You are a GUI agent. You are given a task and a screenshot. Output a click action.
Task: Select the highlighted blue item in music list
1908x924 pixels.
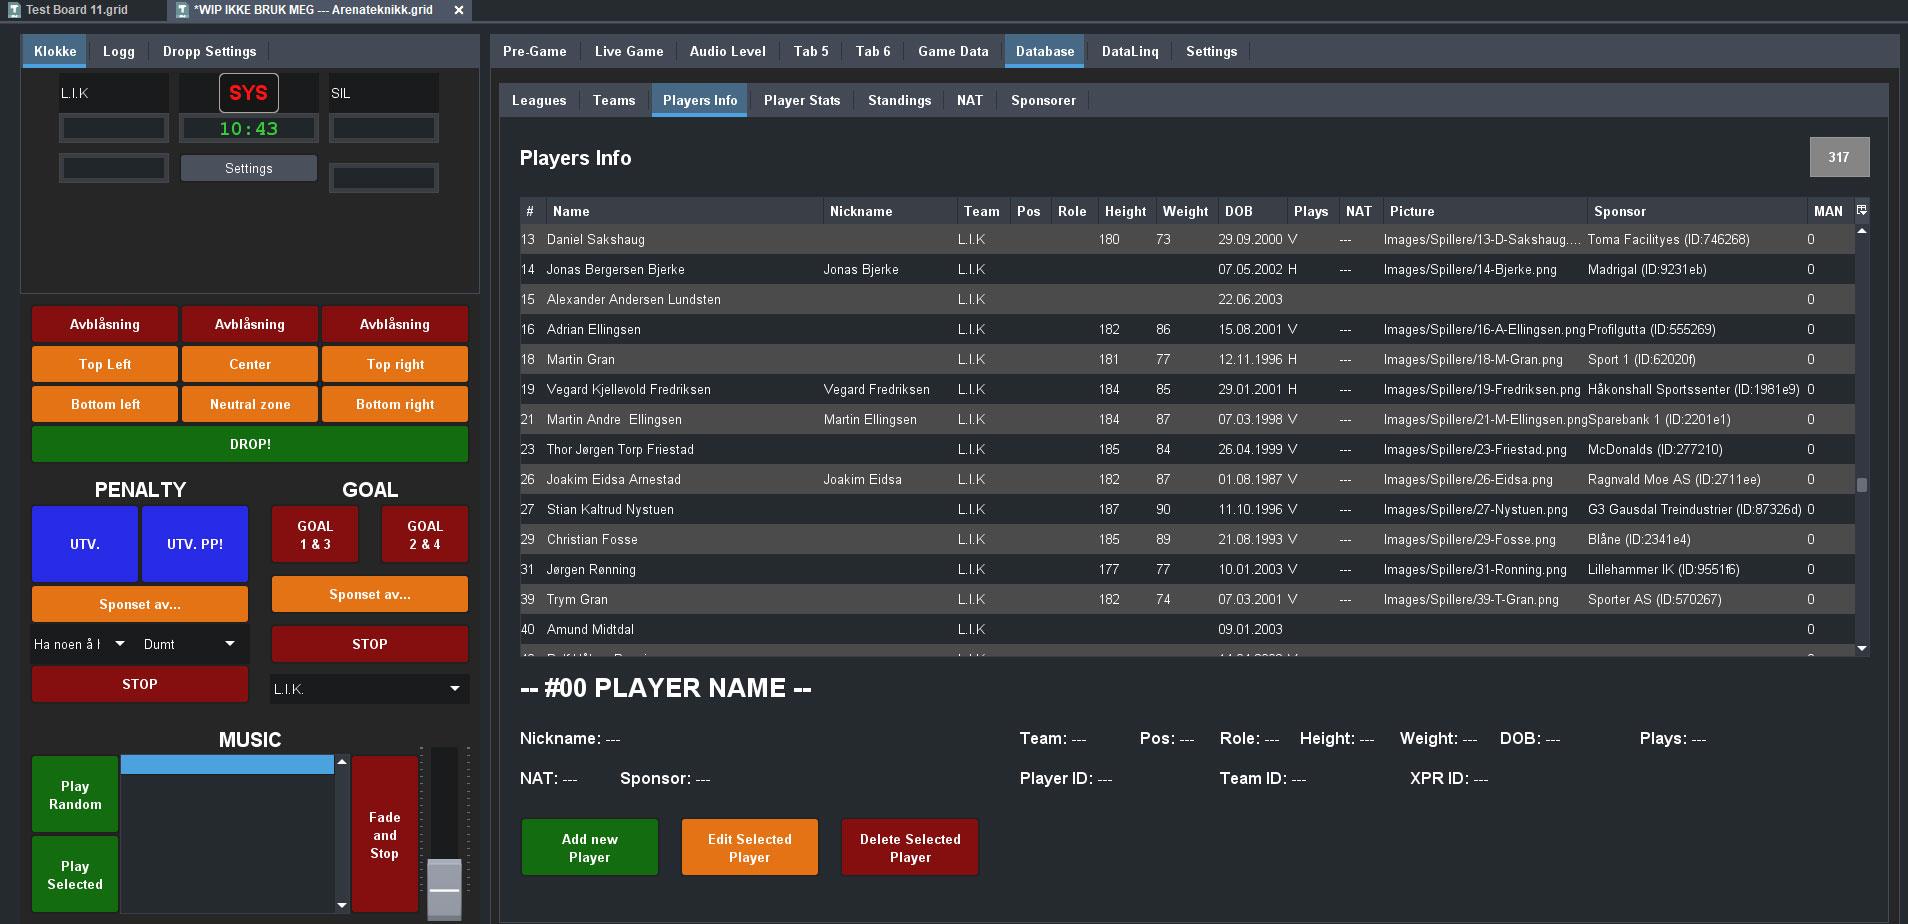point(227,764)
